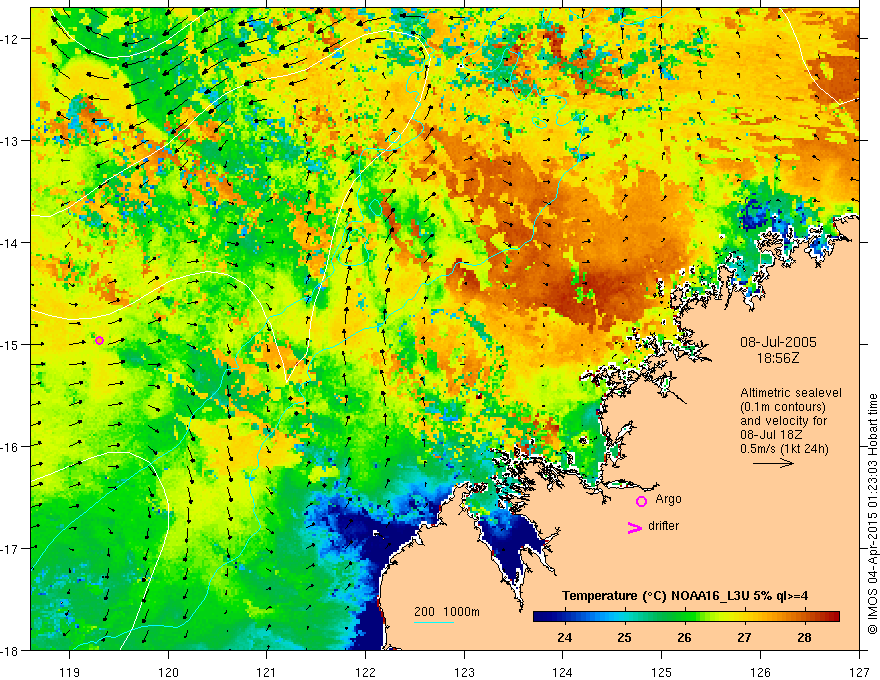Click the '0.5m/s (1kt 24h)' text

(x=784, y=449)
